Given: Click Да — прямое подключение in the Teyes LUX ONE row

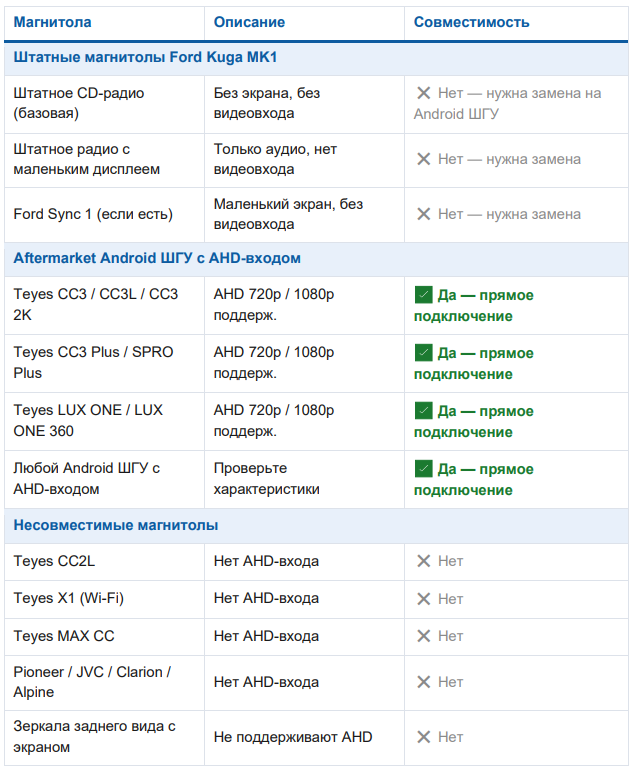Looking at the screenshot, I should (x=474, y=421).
